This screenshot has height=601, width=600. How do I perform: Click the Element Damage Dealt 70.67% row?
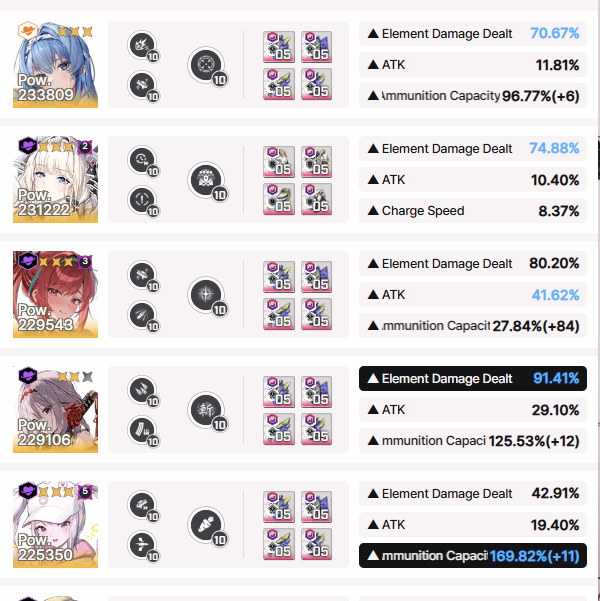473,34
